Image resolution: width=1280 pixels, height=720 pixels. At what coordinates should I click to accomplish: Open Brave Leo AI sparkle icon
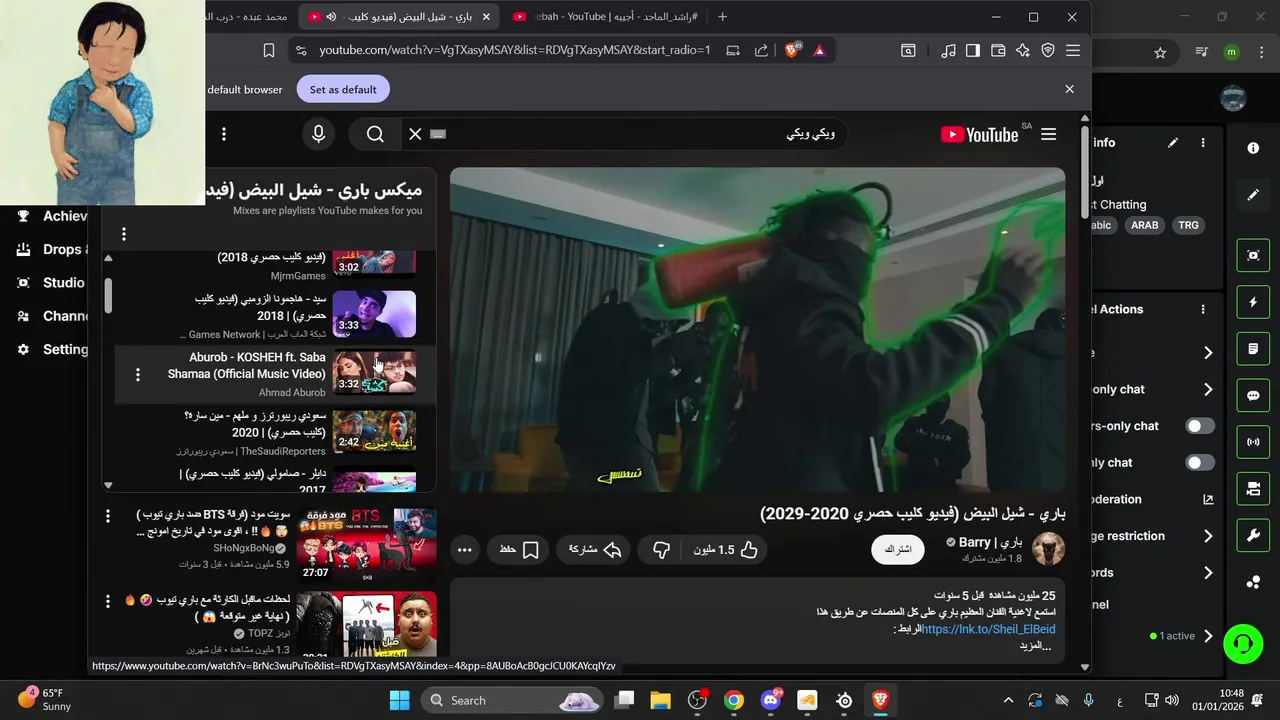pyautogui.click(x=1023, y=50)
